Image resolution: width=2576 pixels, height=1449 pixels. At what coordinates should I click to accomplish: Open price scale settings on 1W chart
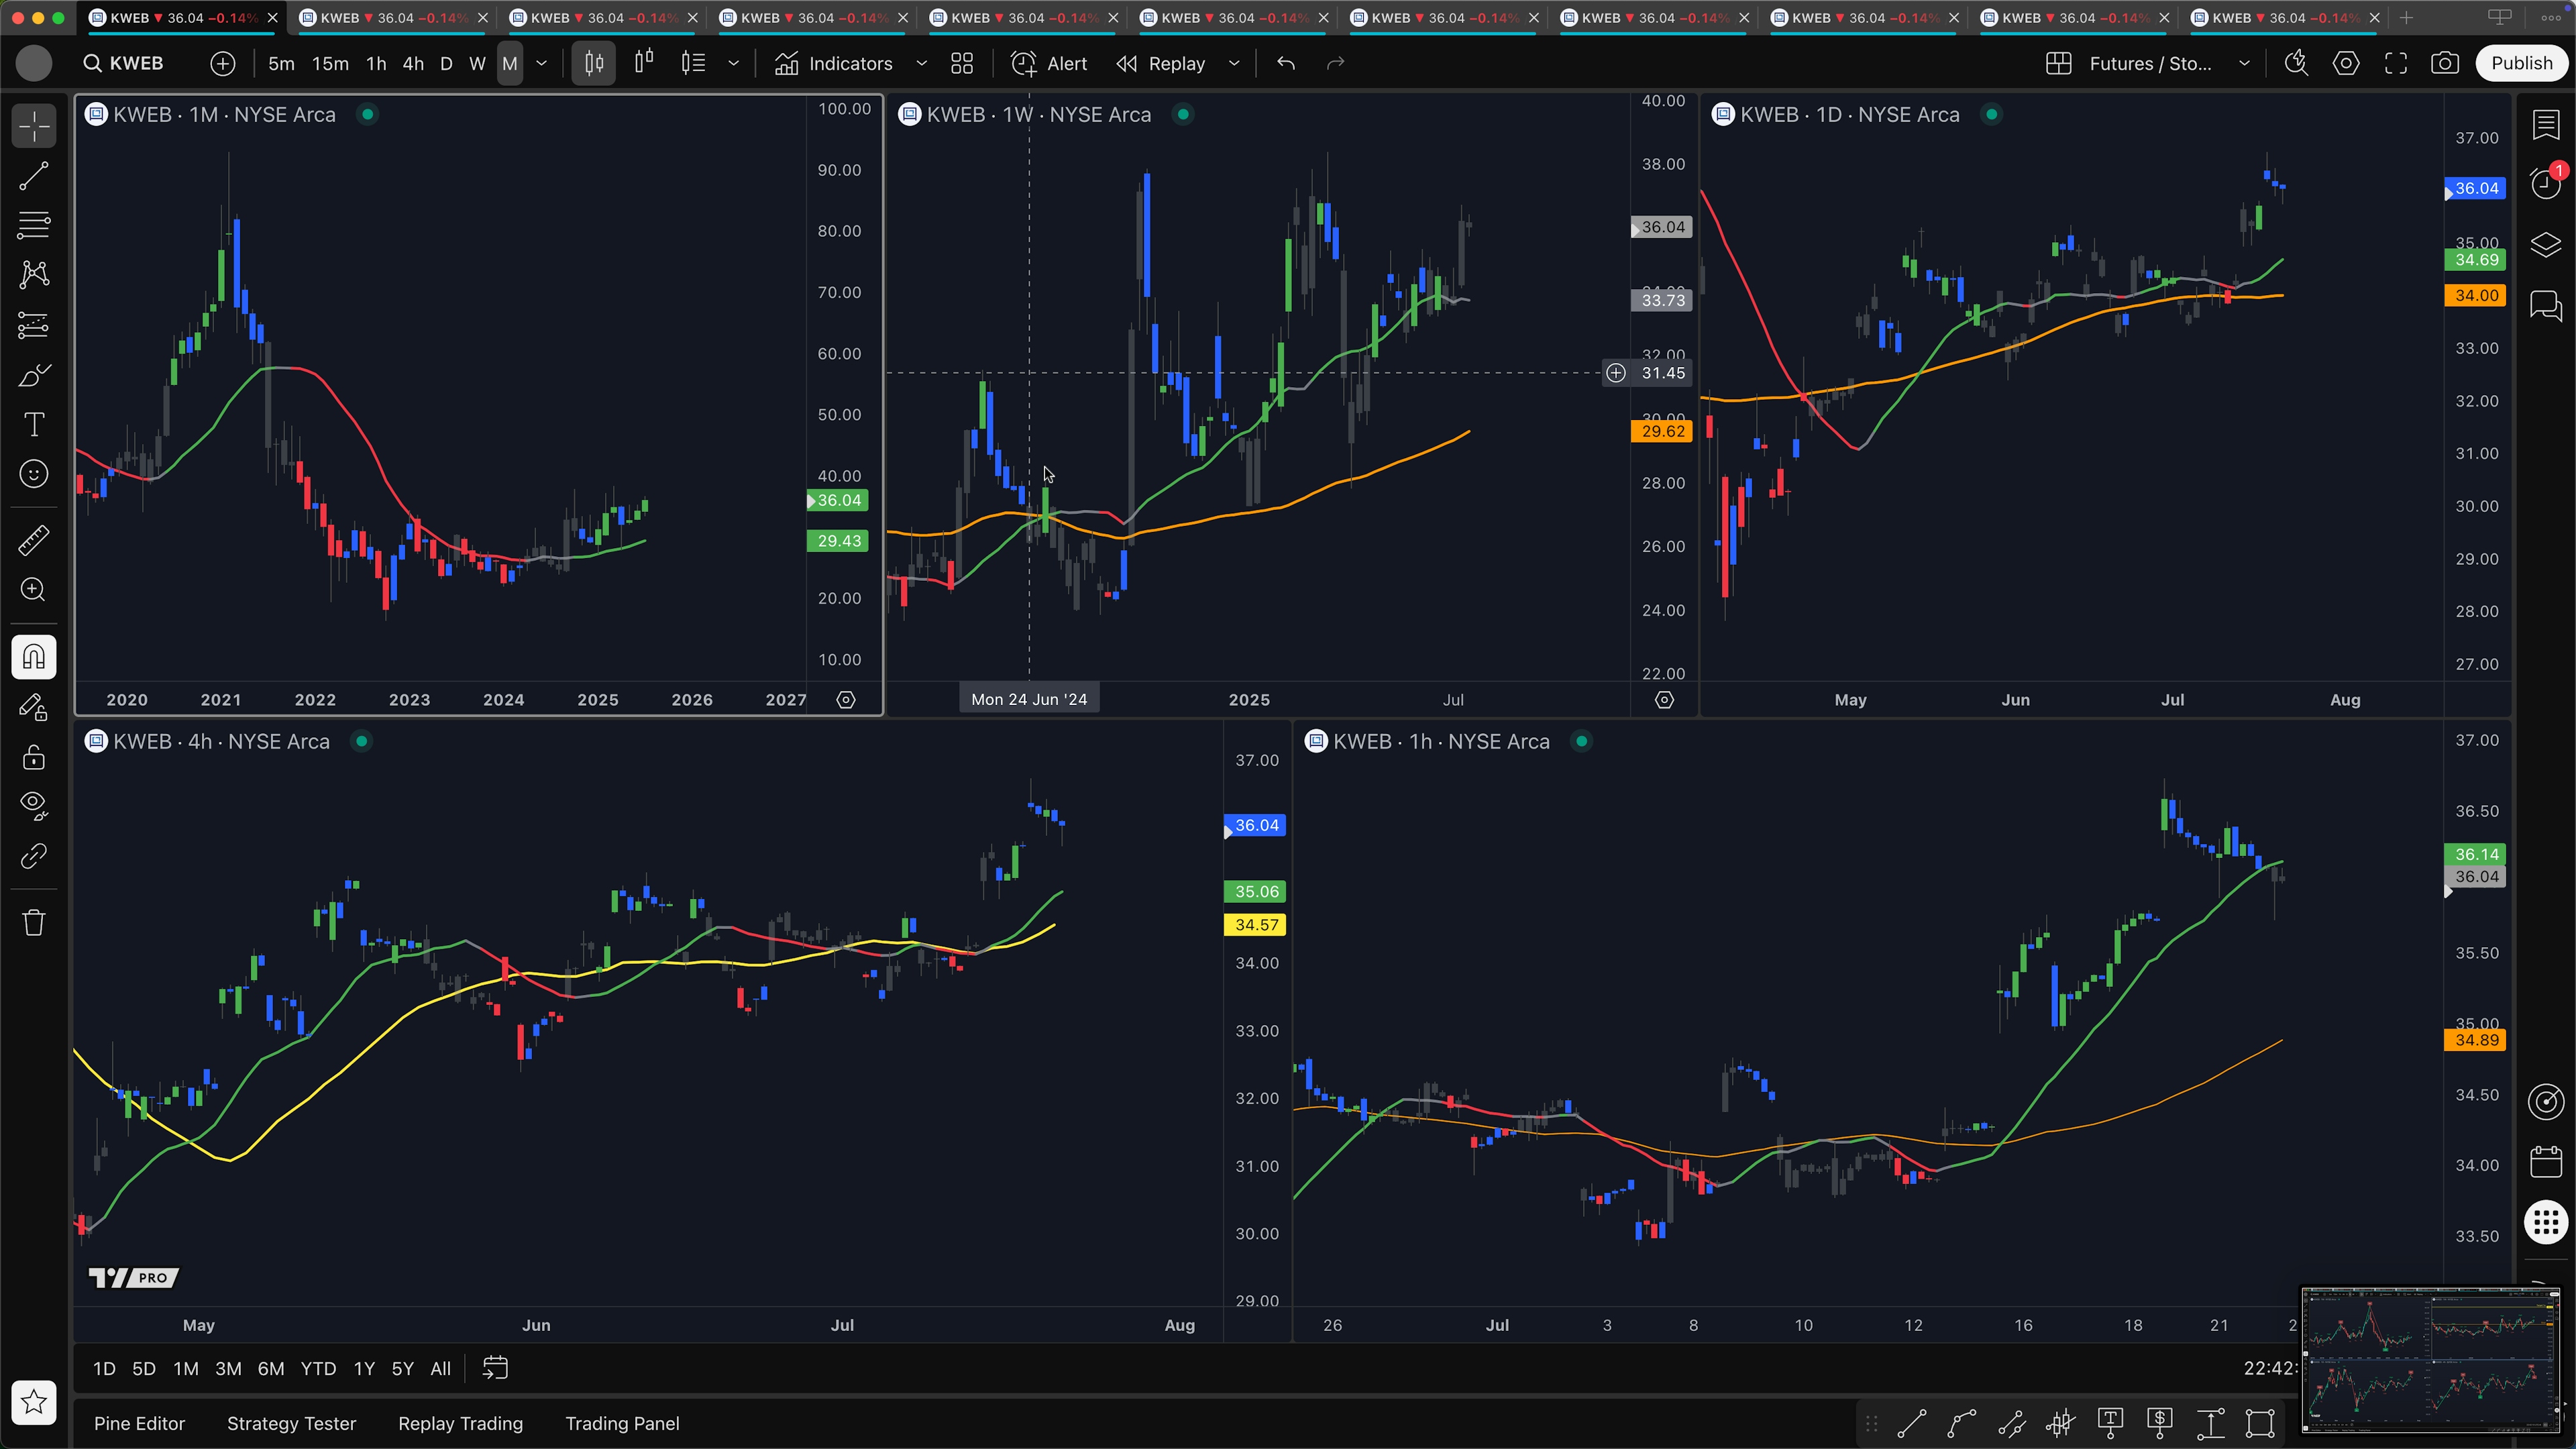point(1664,700)
